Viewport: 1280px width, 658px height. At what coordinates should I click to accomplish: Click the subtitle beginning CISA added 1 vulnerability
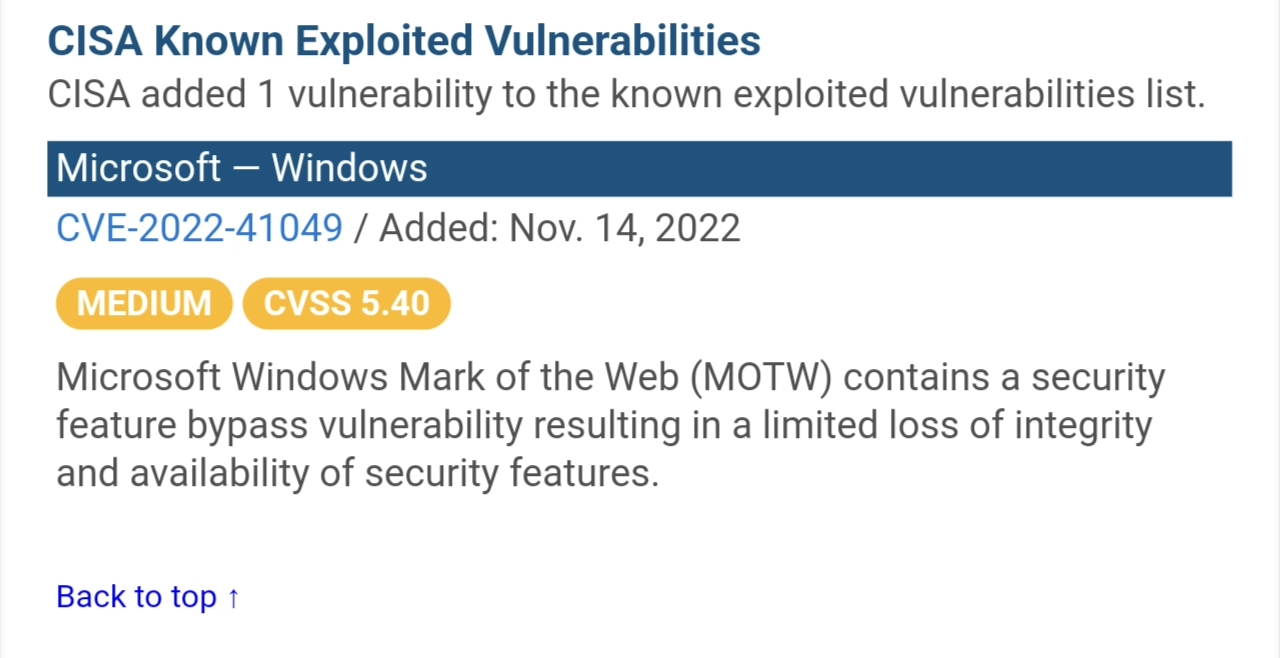coord(626,95)
